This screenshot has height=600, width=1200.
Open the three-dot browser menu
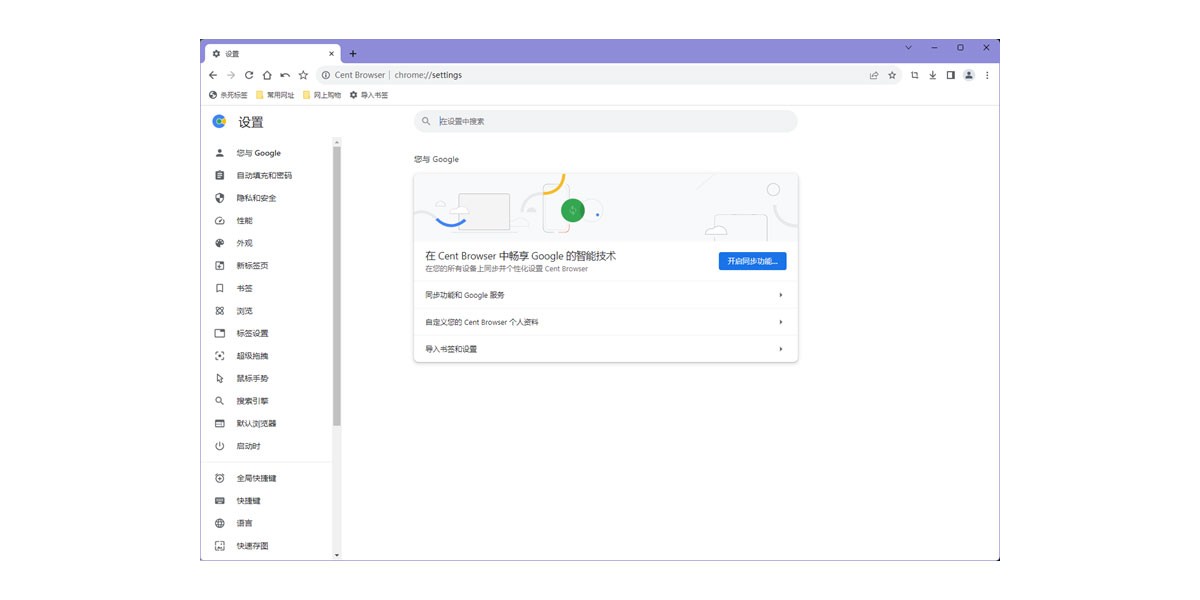coord(987,75)
